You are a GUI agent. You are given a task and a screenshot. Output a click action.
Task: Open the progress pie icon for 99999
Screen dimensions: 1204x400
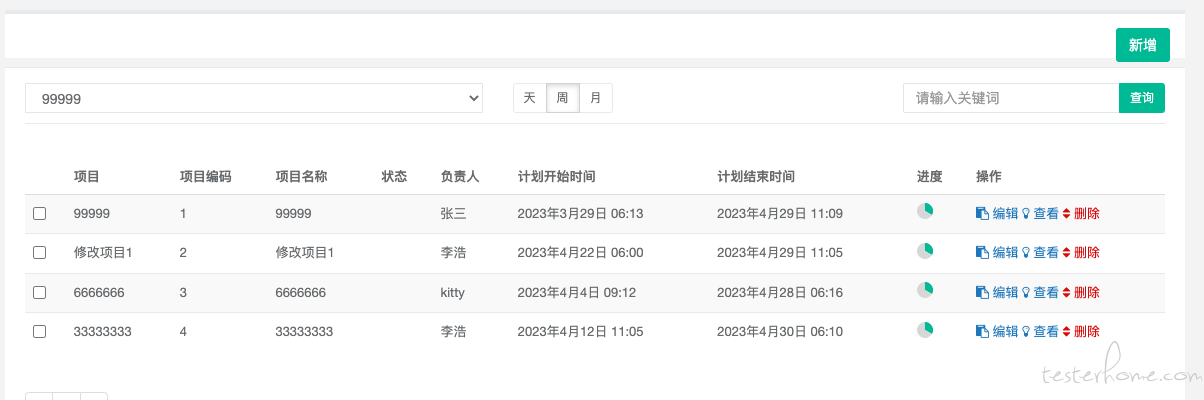tap(925, 210)
